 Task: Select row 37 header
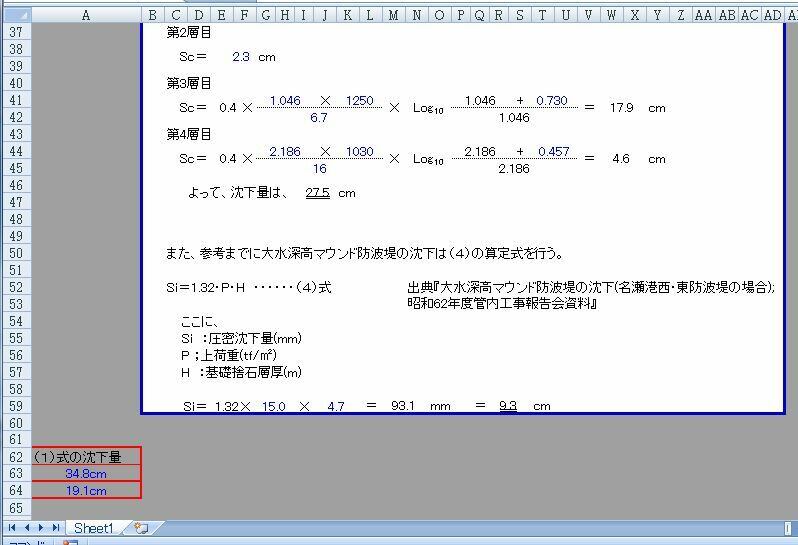pos(16,32)
